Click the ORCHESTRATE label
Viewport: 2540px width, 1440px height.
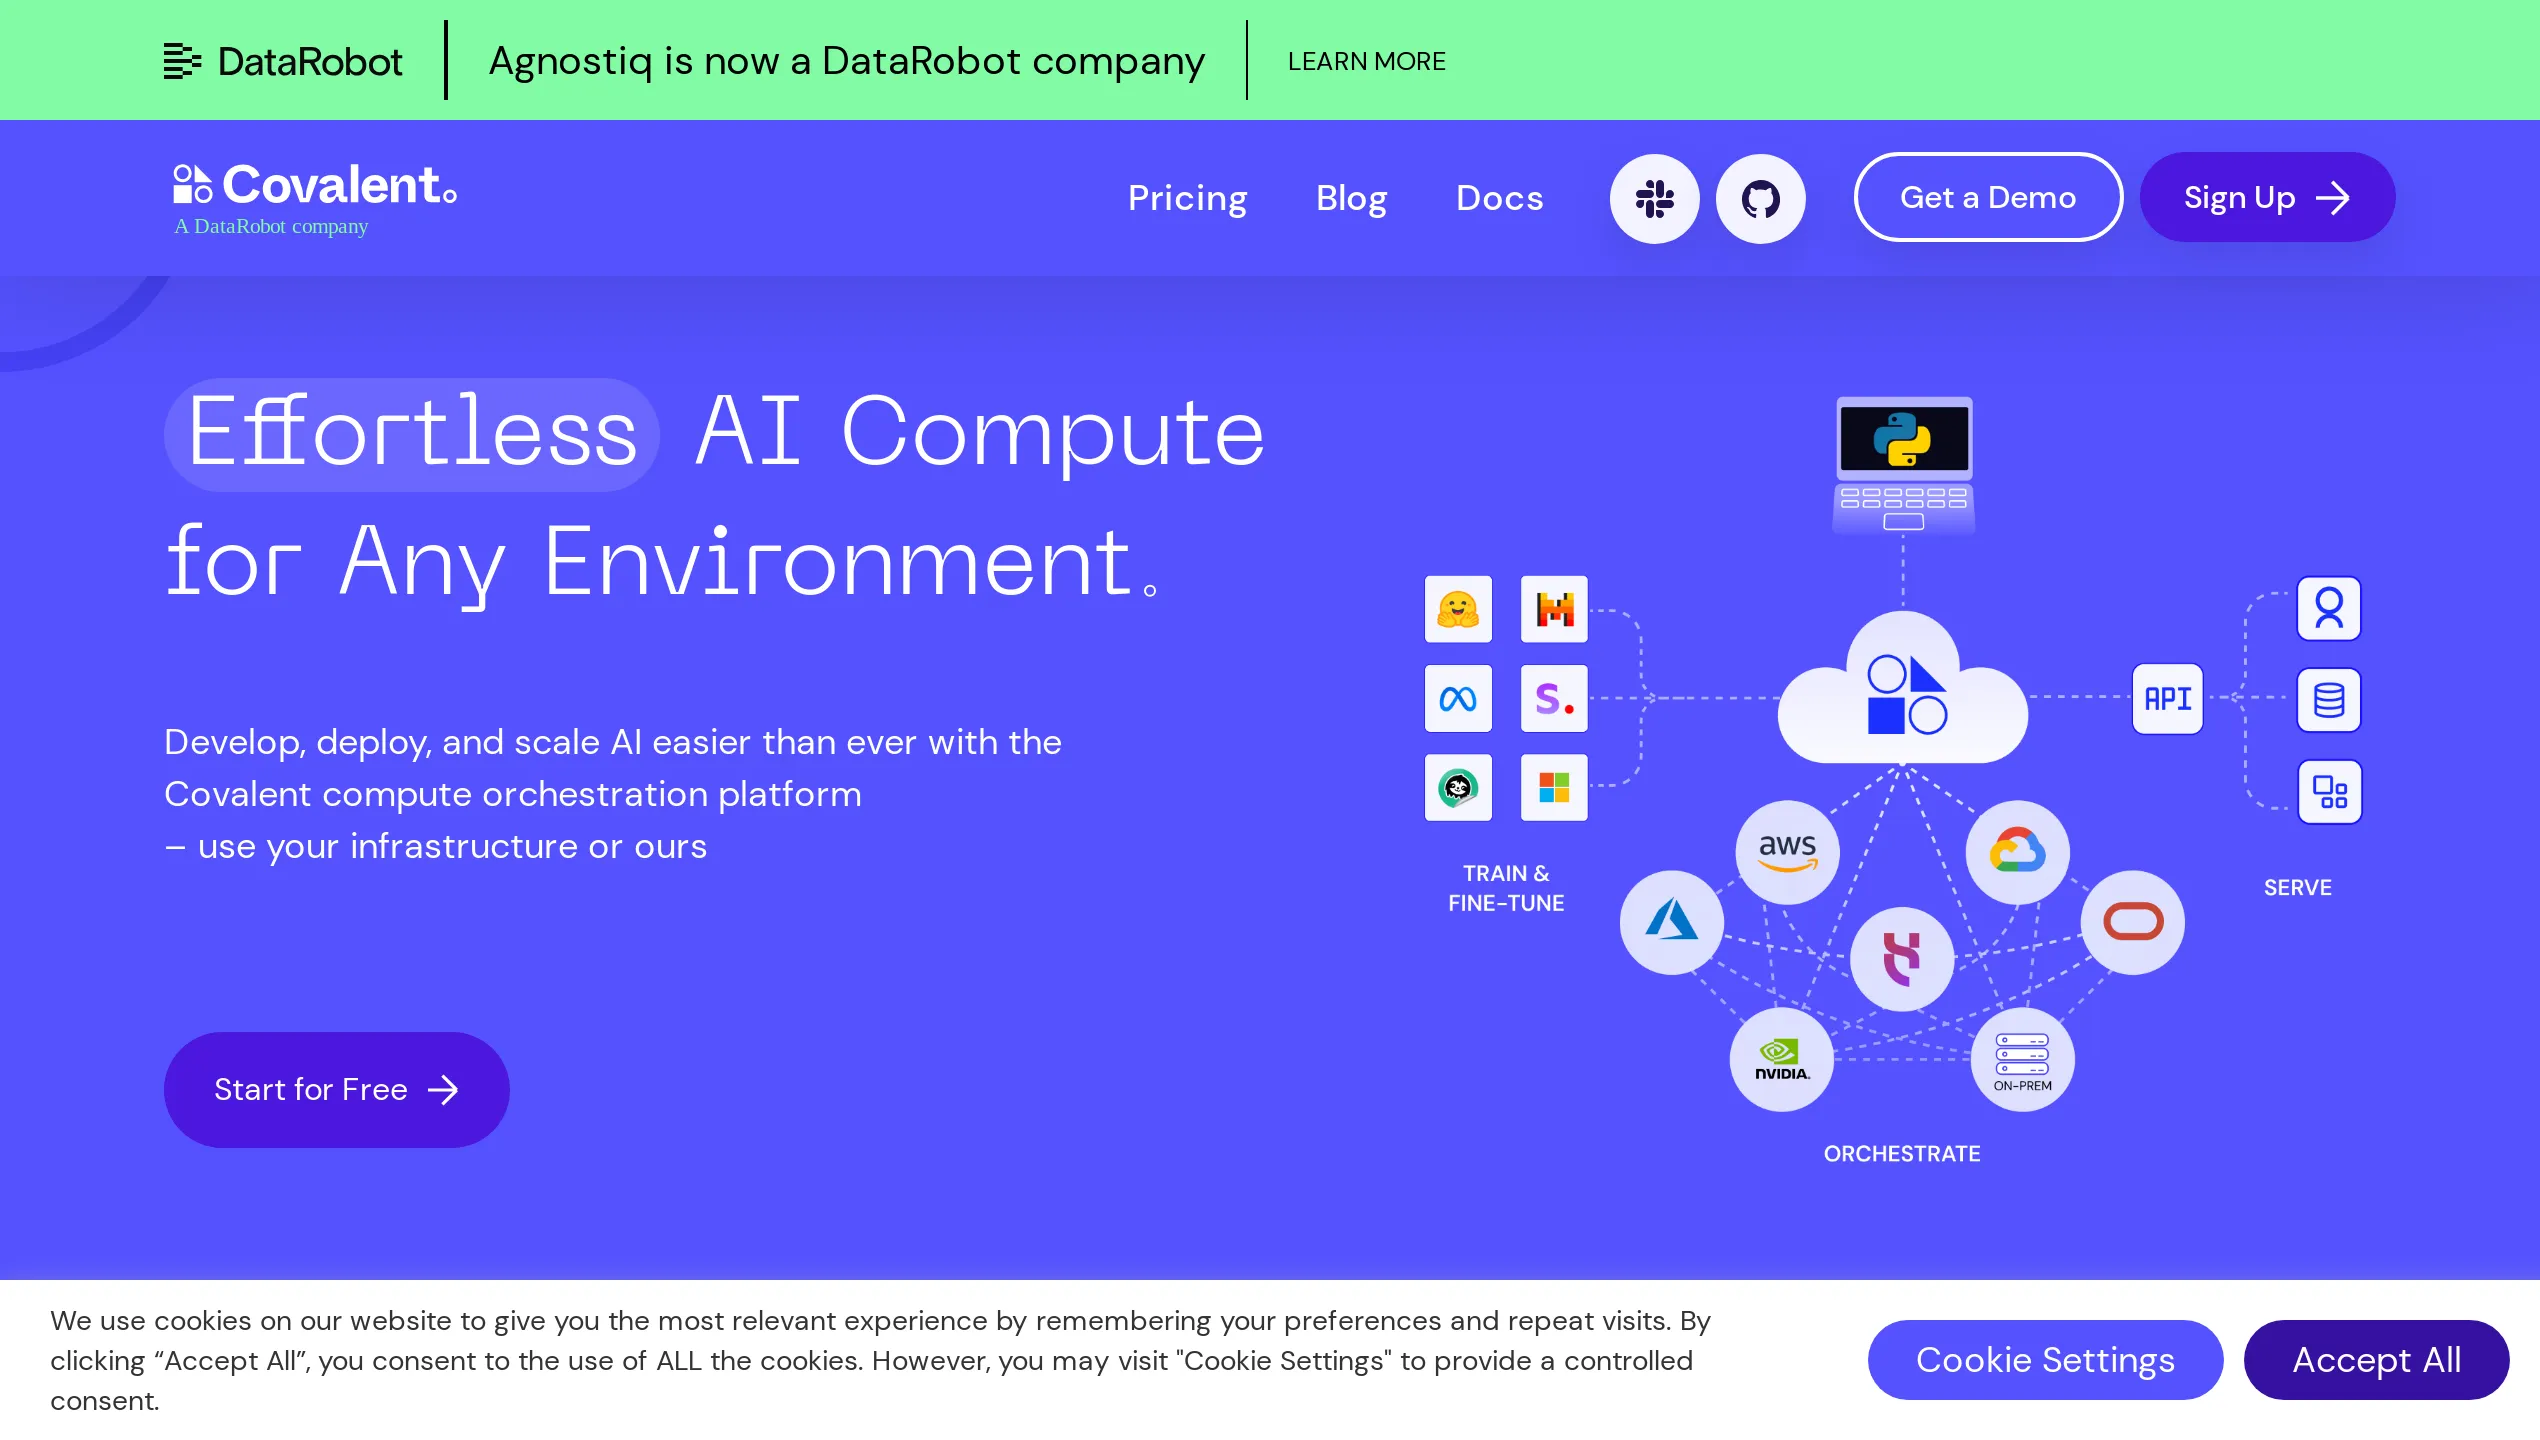[x=1901, y=1153]
